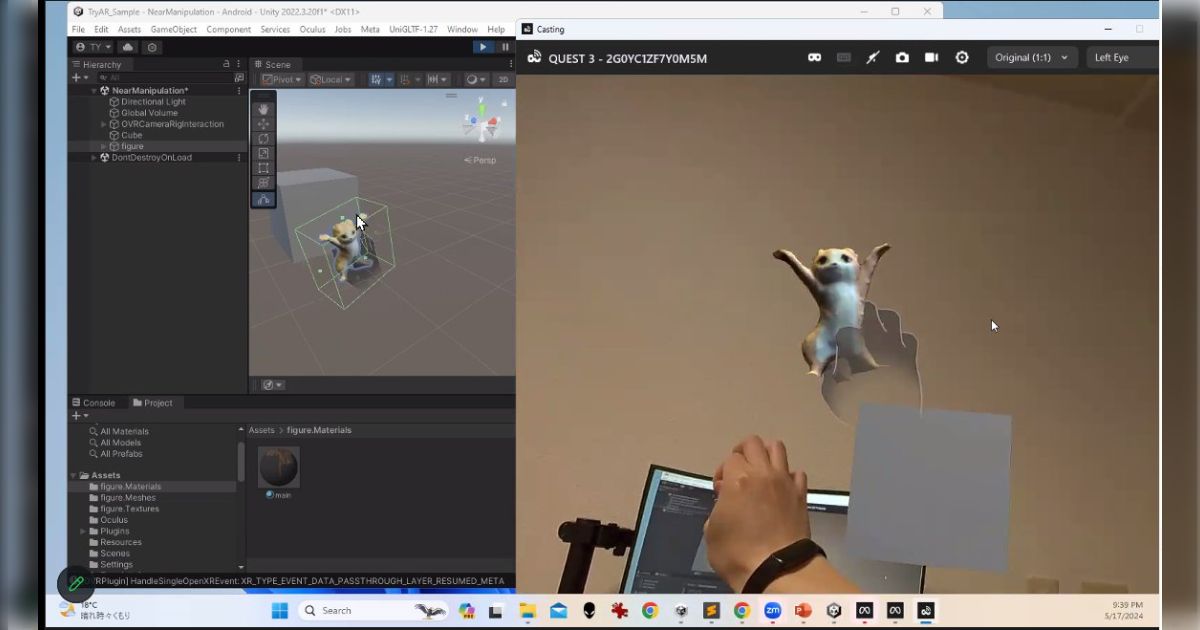1200x630 pixels.
Task: Click the VR headset icon in Casting
Action: [814, 58]
